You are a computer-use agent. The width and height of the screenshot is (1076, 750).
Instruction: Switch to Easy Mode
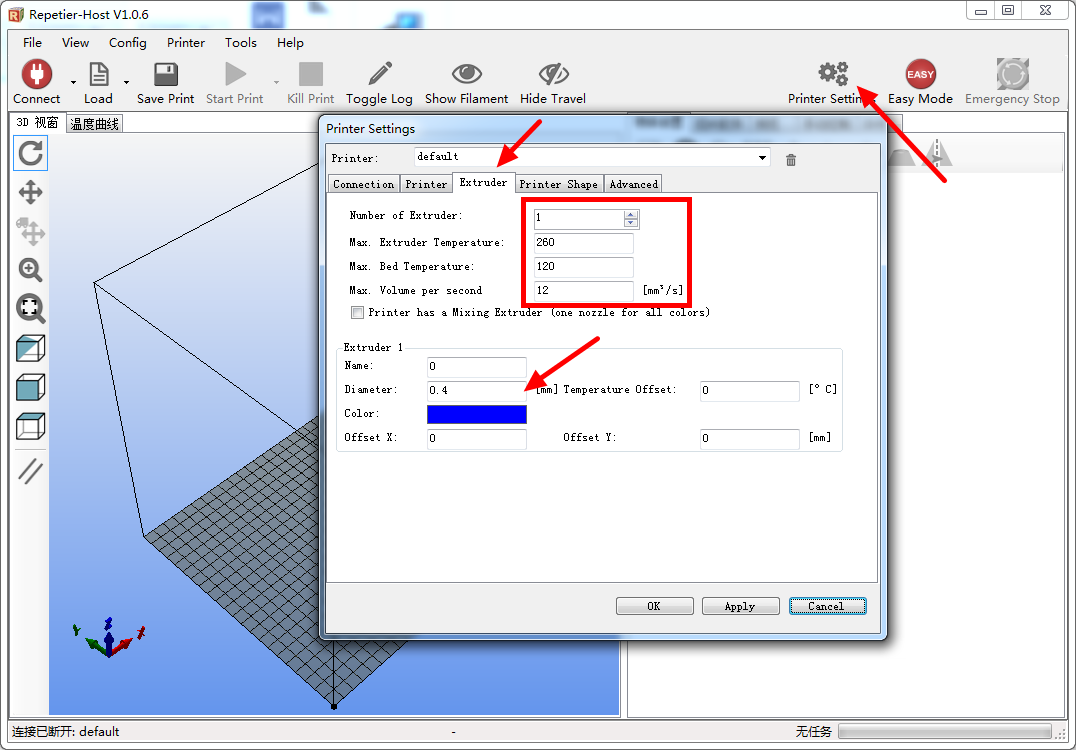[920, 75]
